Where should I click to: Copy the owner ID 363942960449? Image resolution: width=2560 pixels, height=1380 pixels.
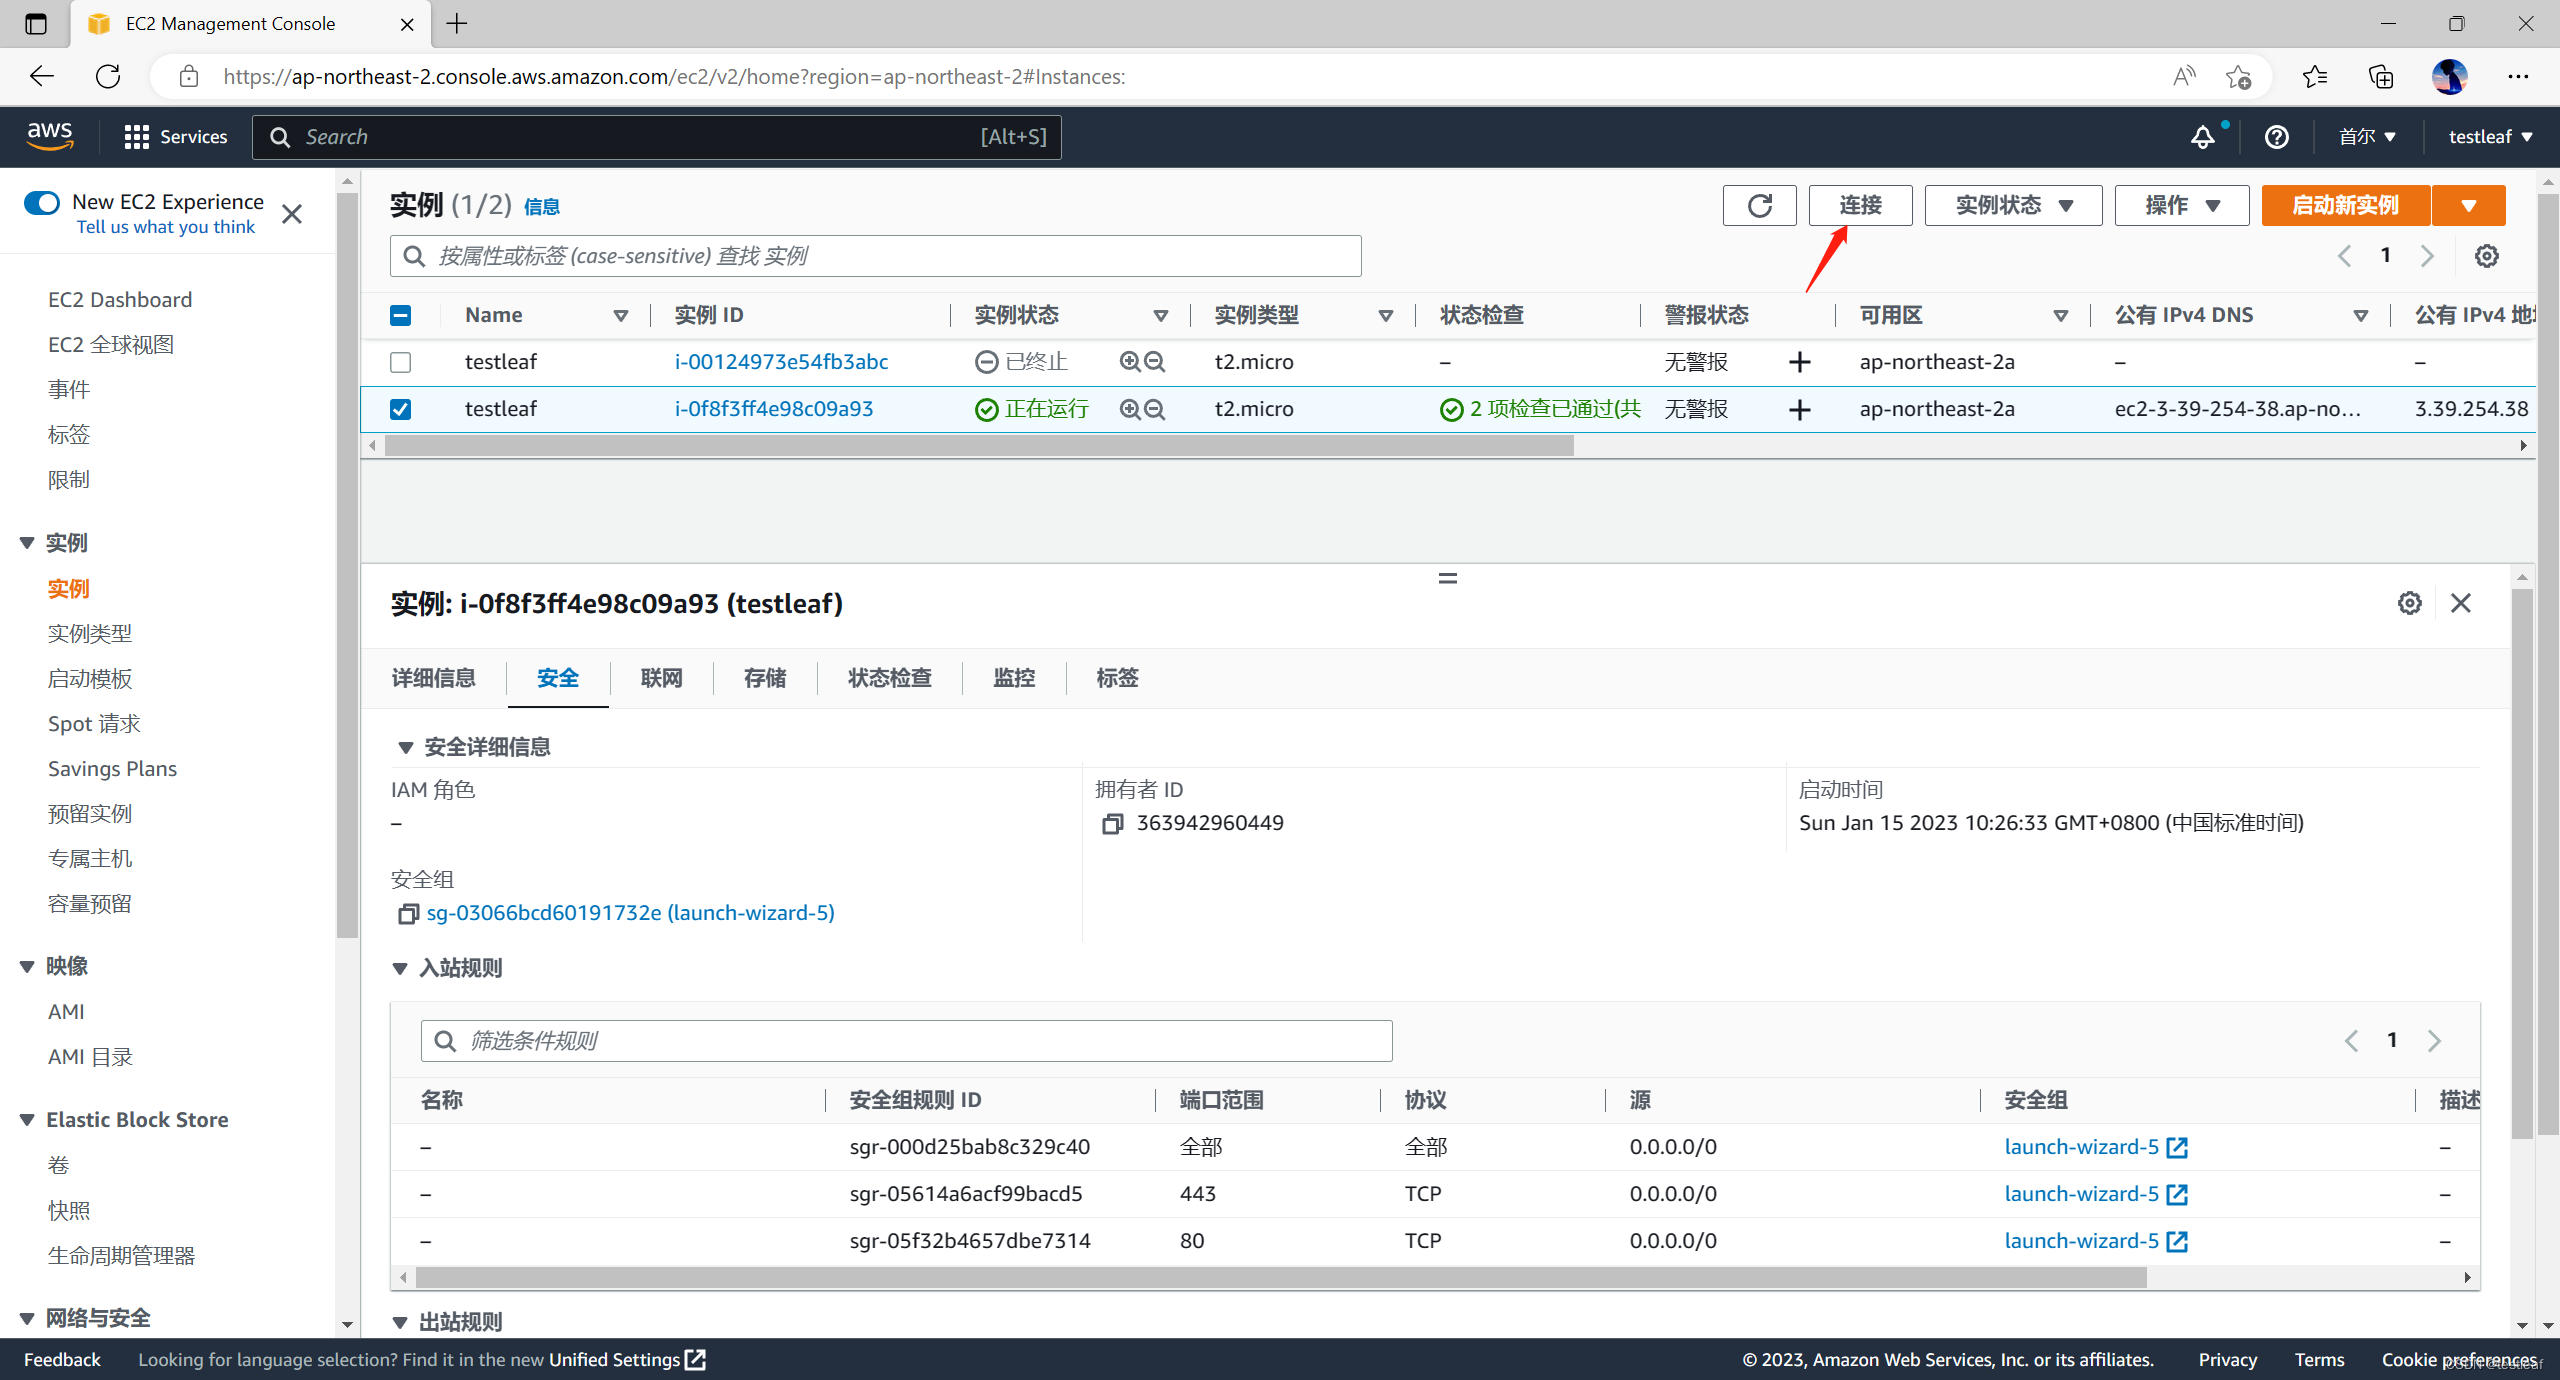point(1112,823)
